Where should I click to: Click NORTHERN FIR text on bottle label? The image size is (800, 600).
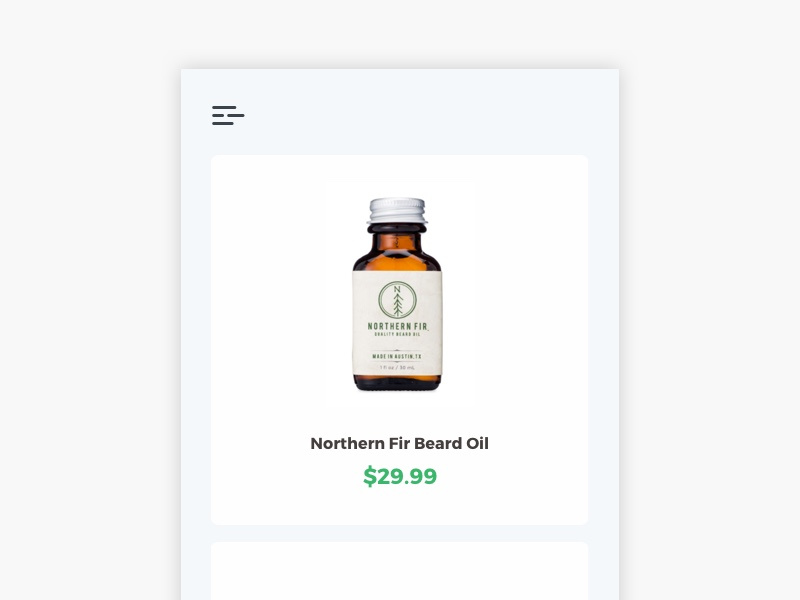pyautogui.click(x=397, y=326)
